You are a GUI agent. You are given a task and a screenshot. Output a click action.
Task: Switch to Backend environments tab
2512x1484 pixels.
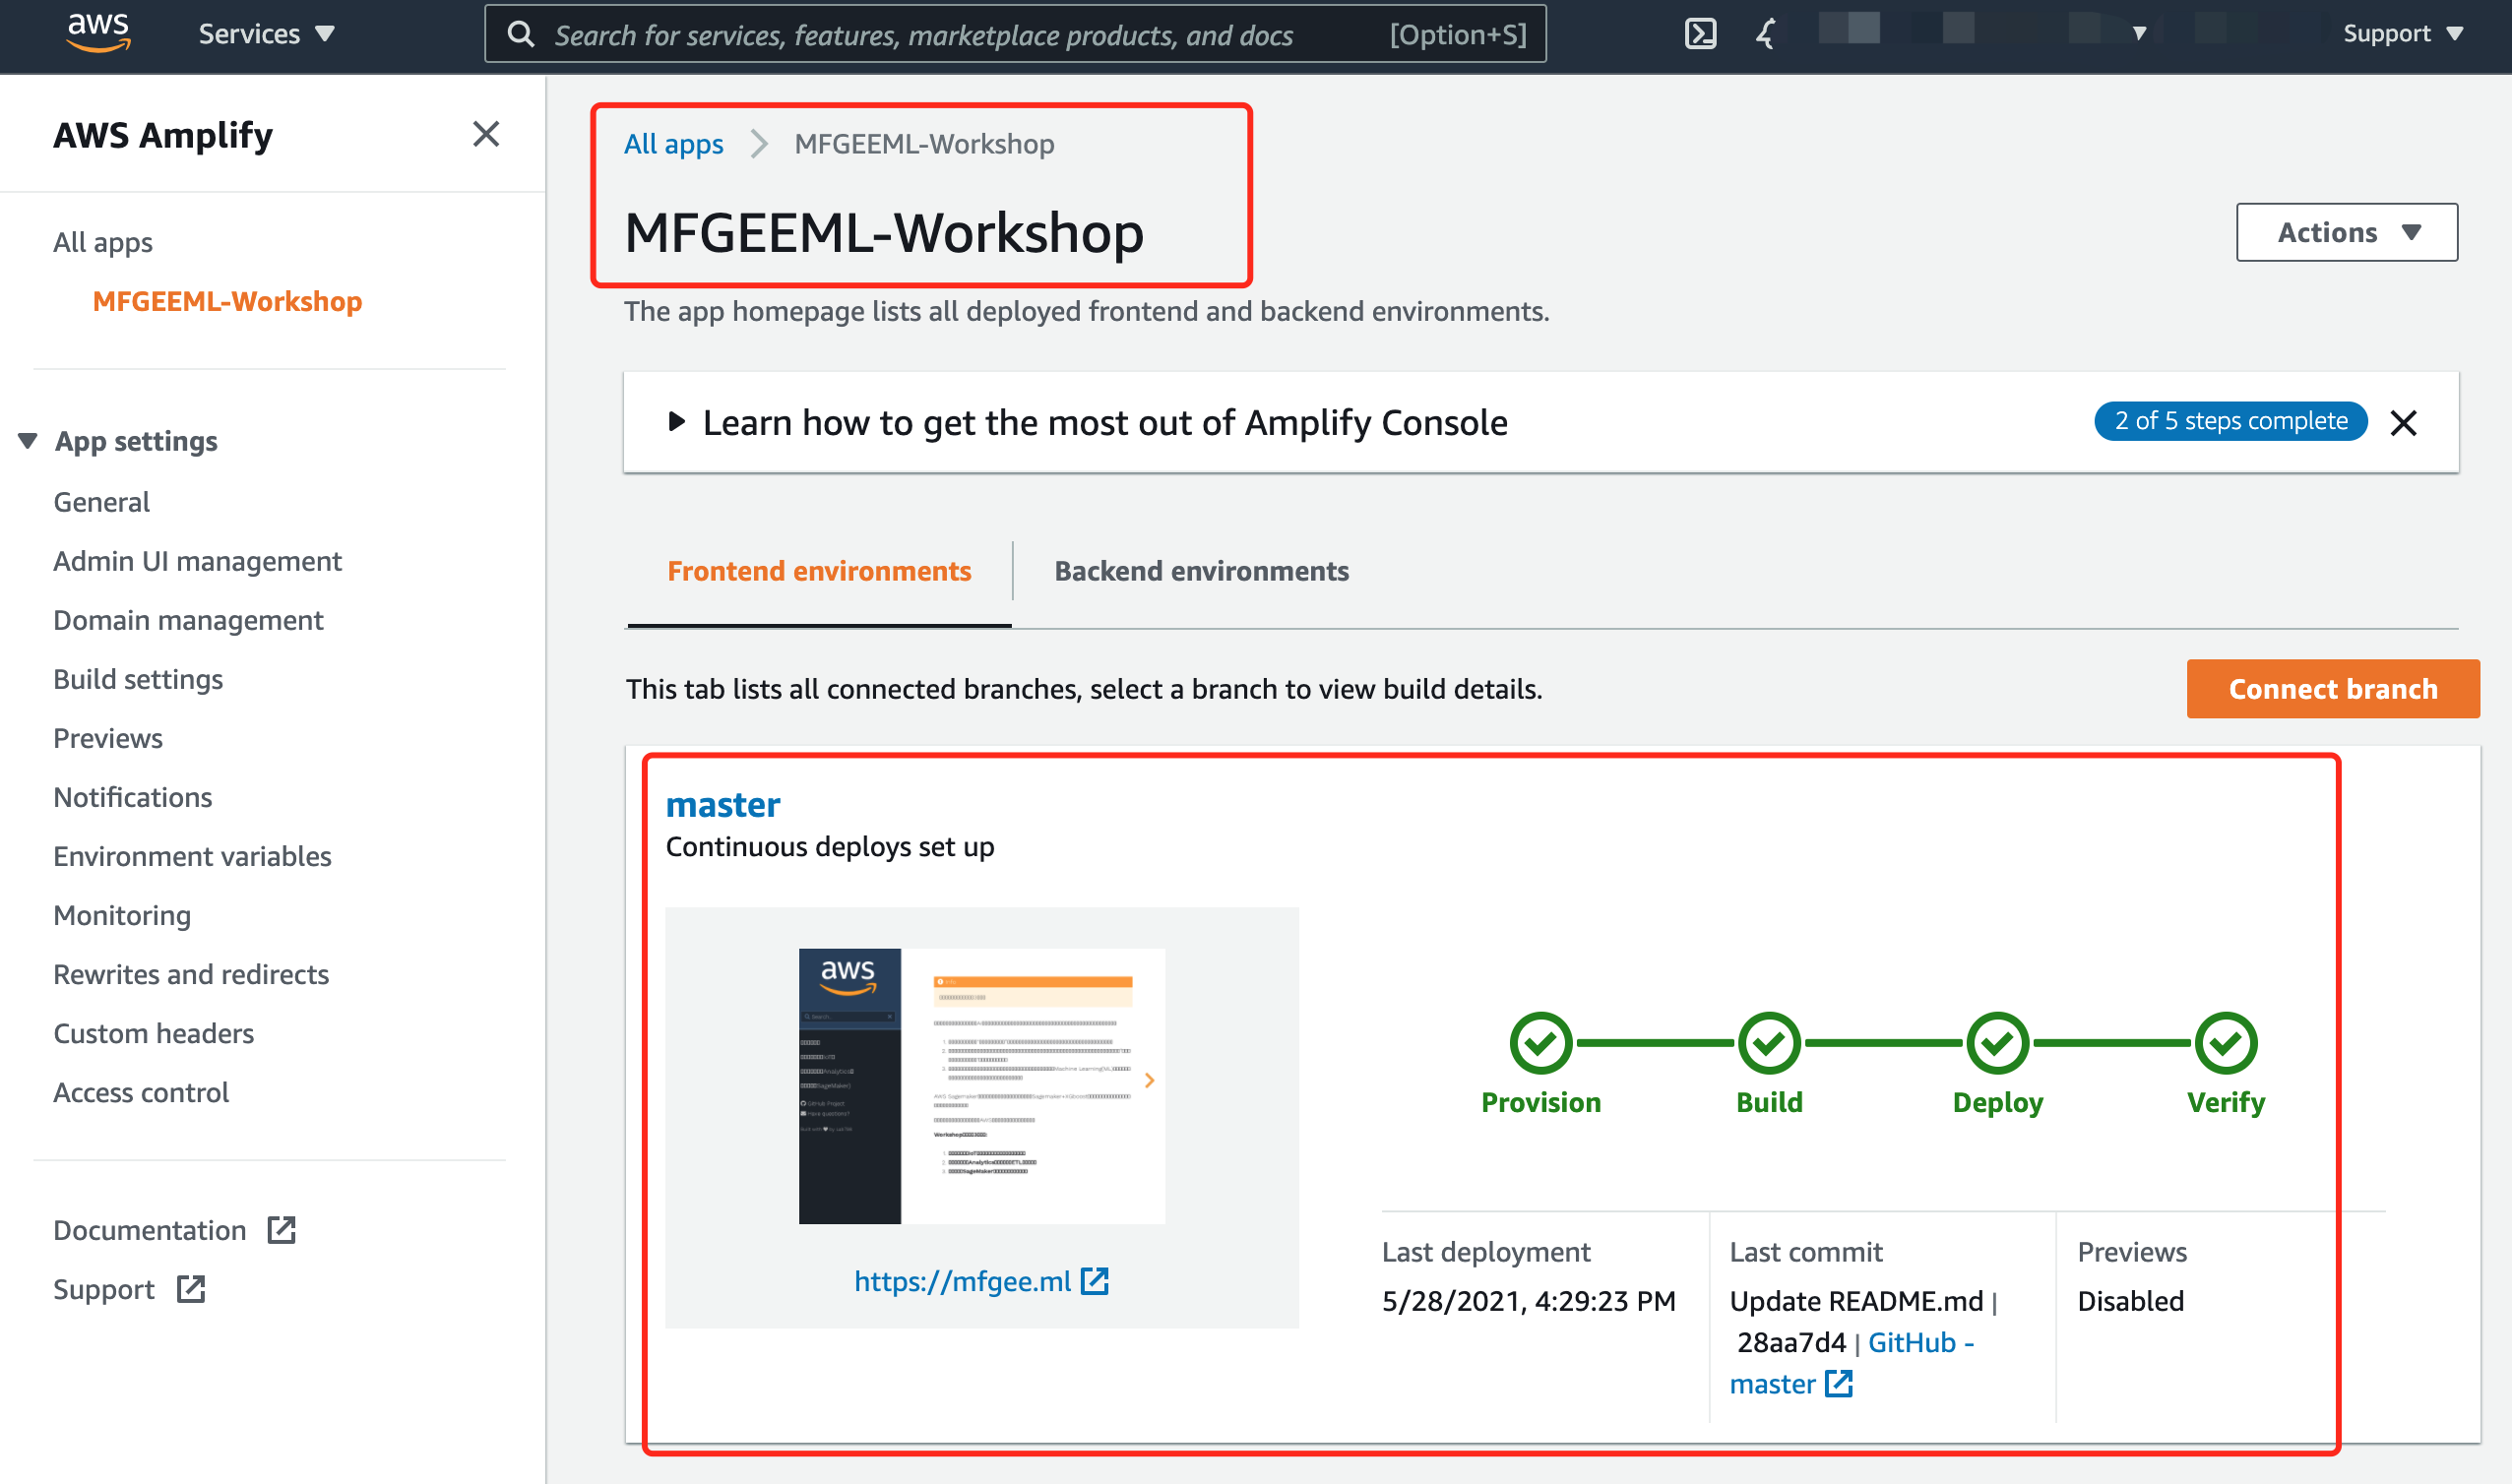click(x=1201, y=571)
